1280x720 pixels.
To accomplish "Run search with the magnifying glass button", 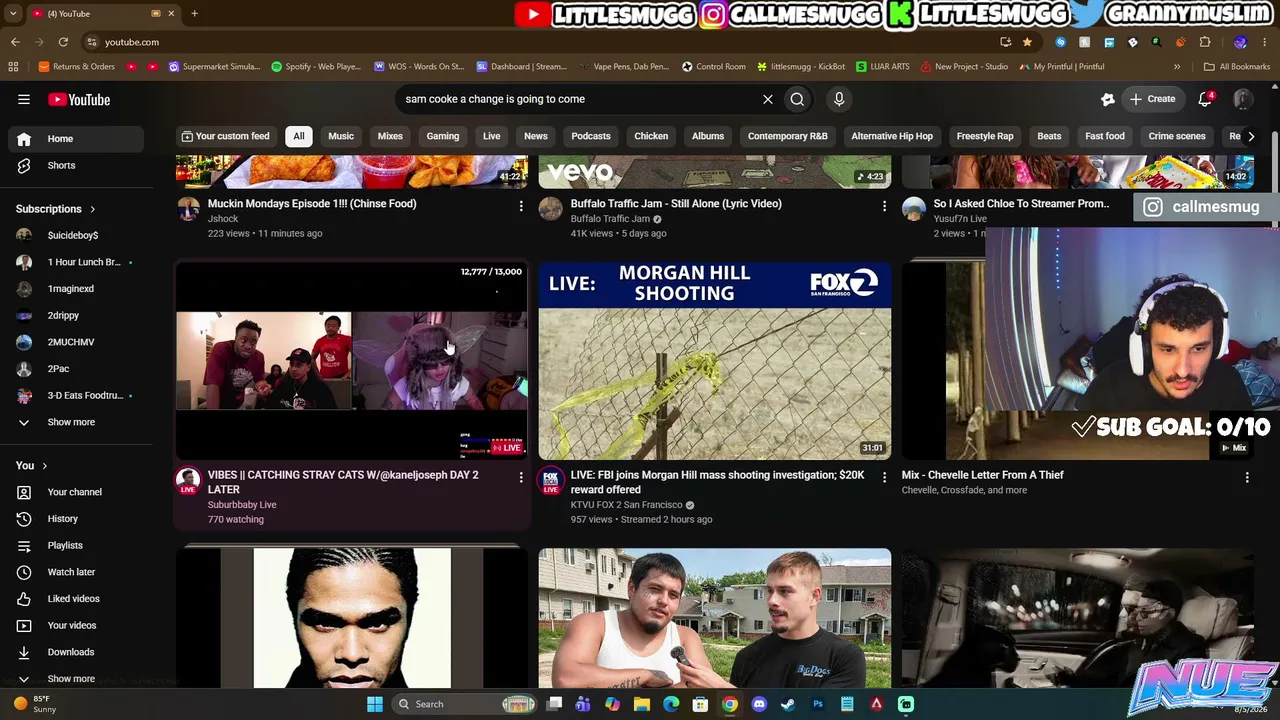I will tap(797, 99).
